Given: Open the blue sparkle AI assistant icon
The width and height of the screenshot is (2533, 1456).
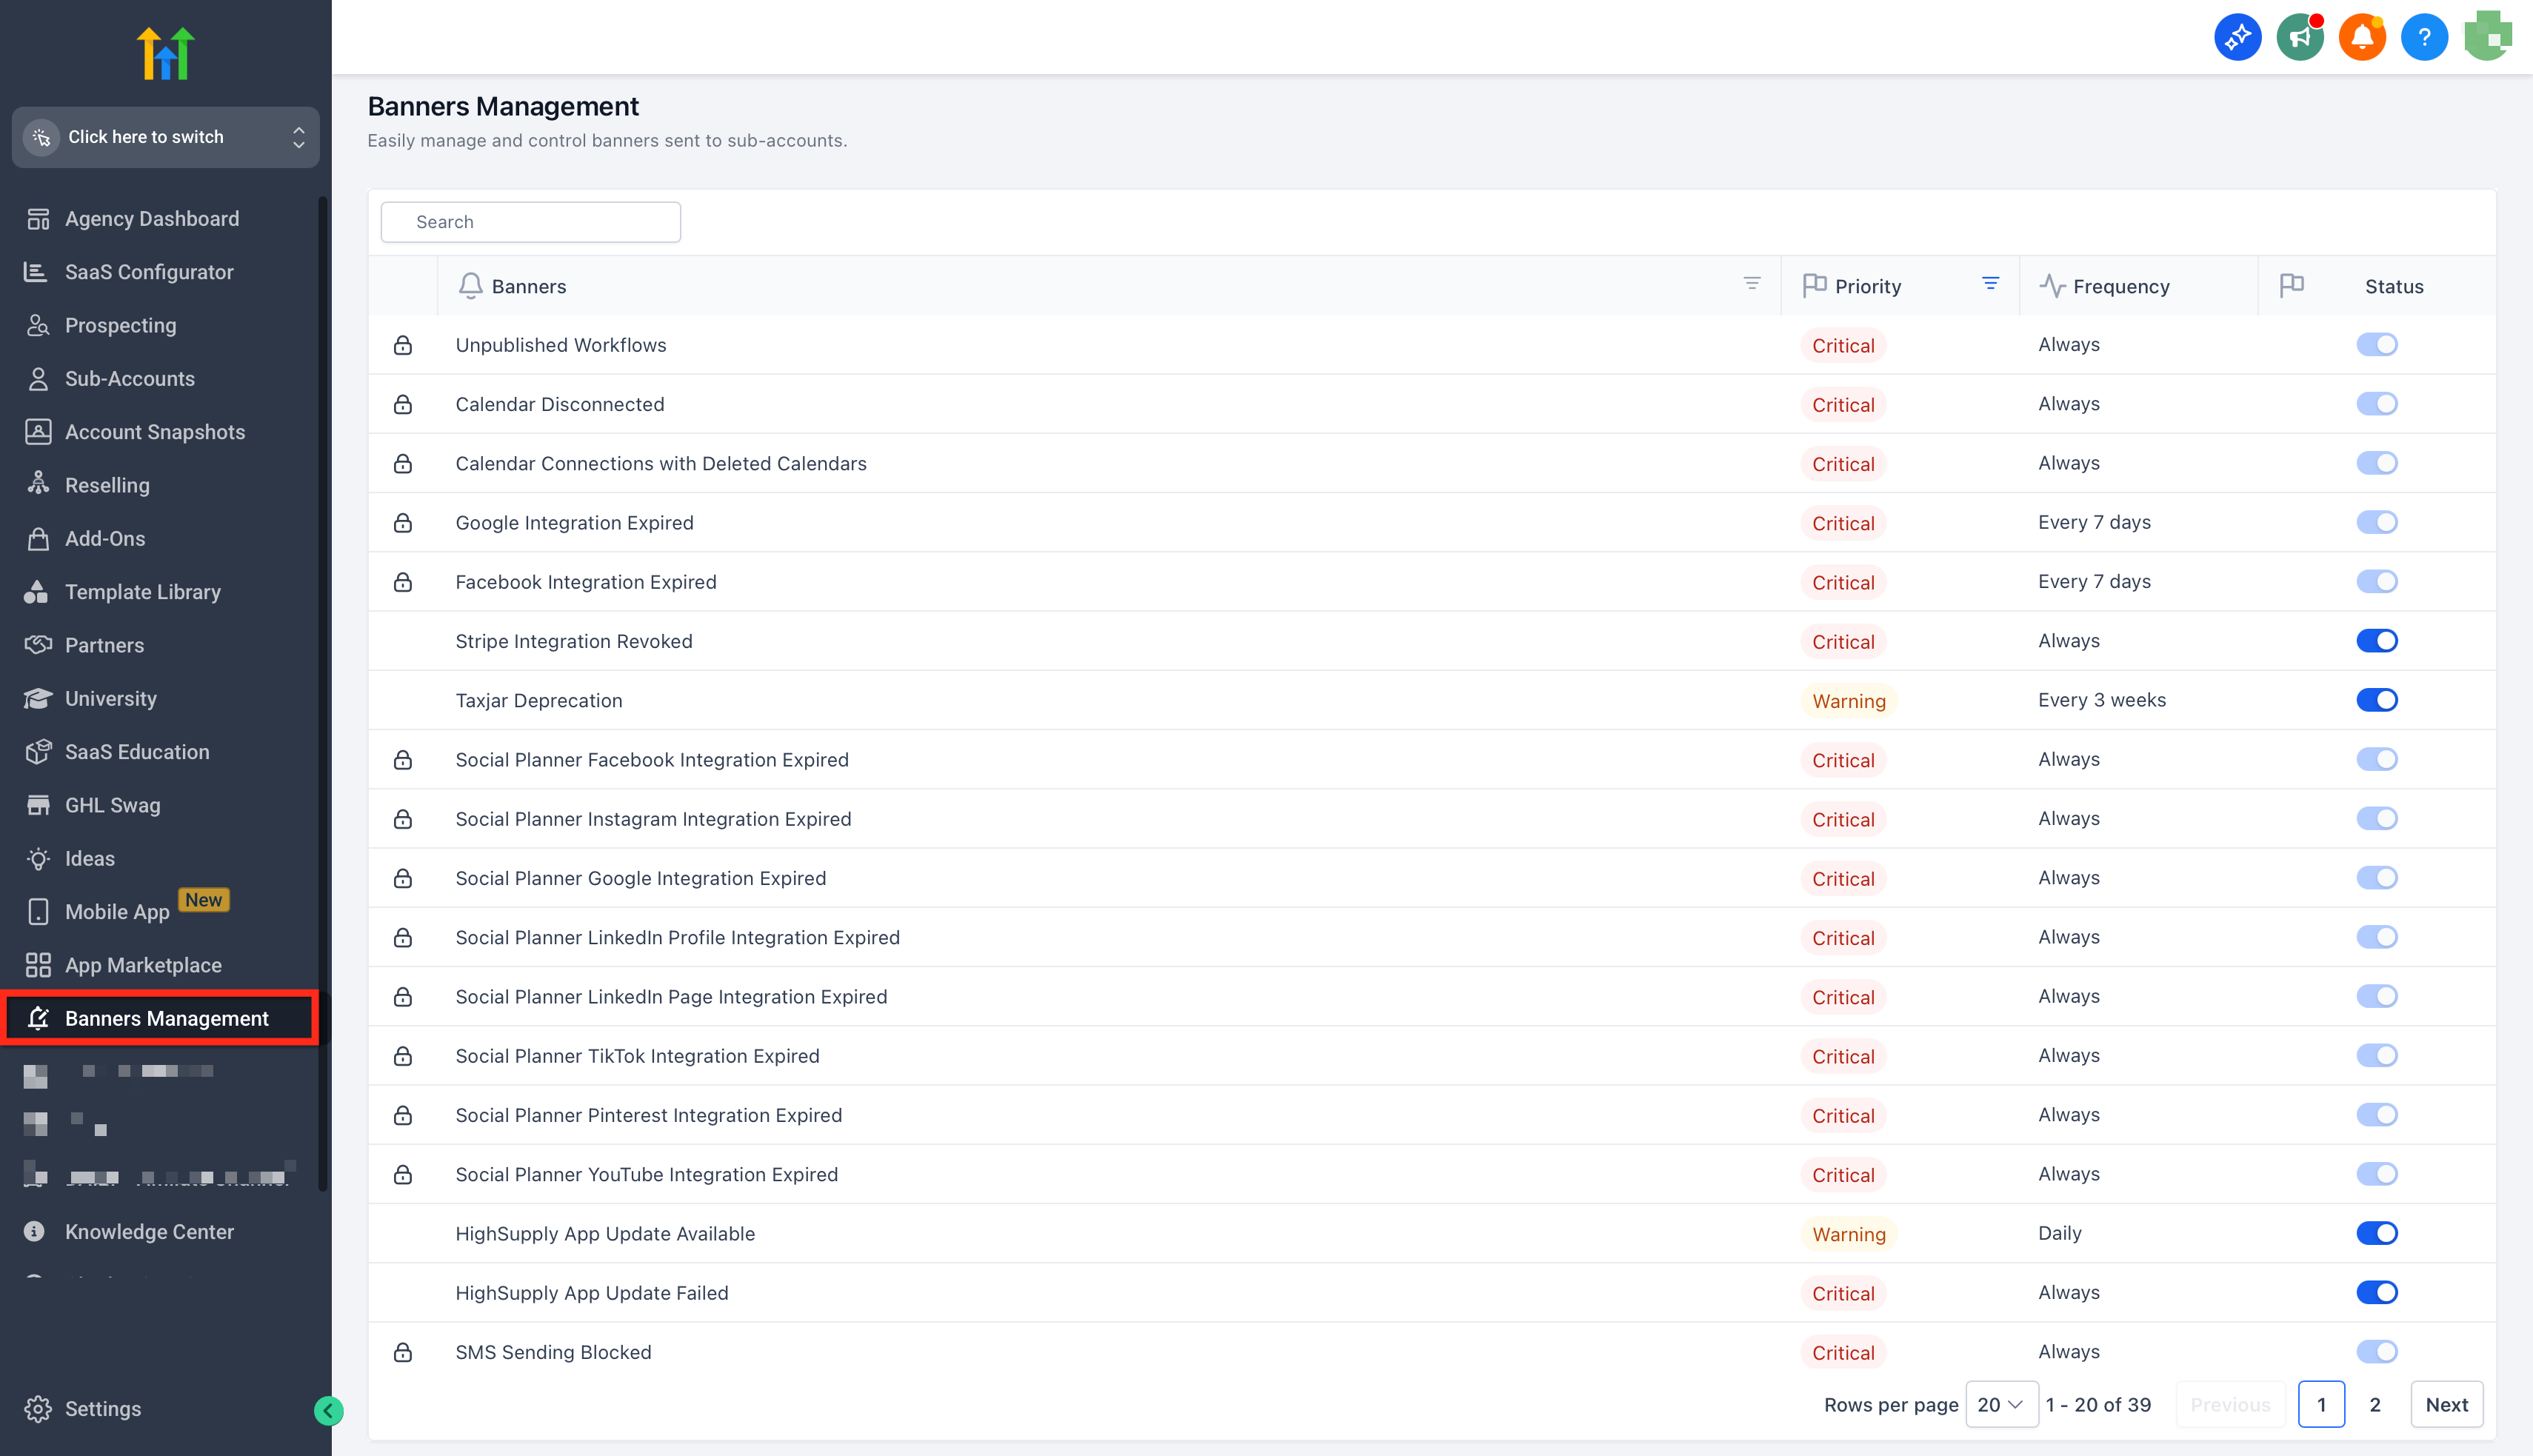Looking at the screenshot, I should [x=2238, y=38].
